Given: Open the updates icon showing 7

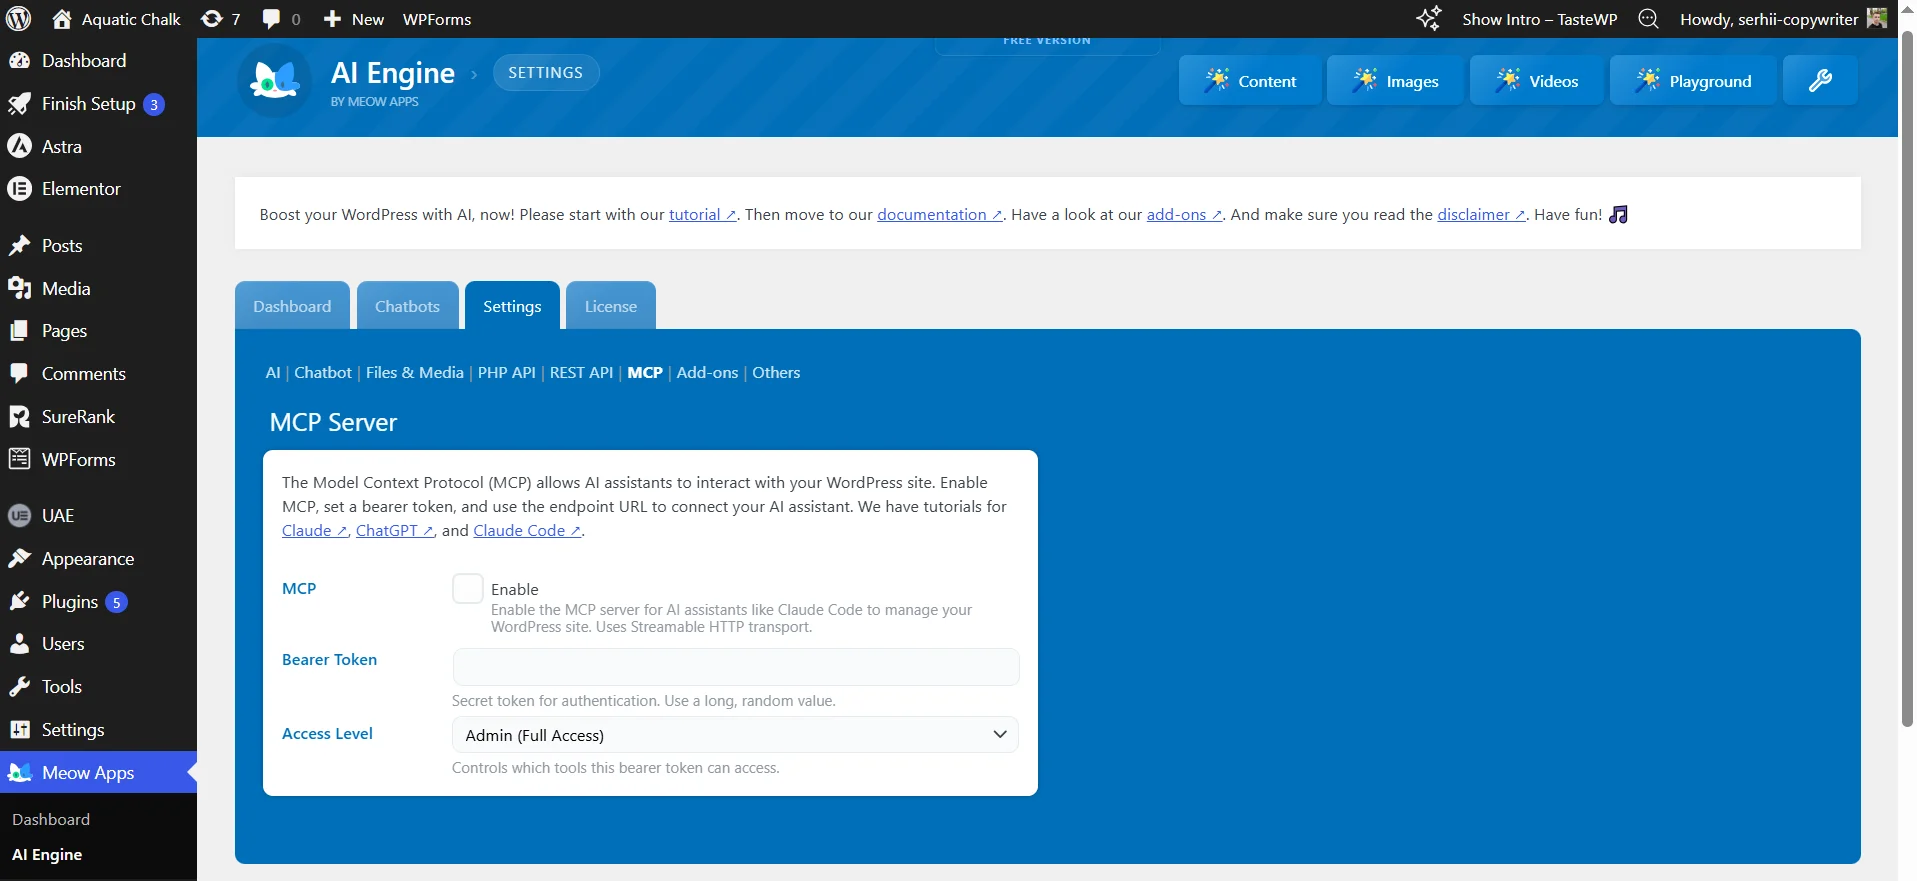Looking at the screenshot, I should (212, 19).
